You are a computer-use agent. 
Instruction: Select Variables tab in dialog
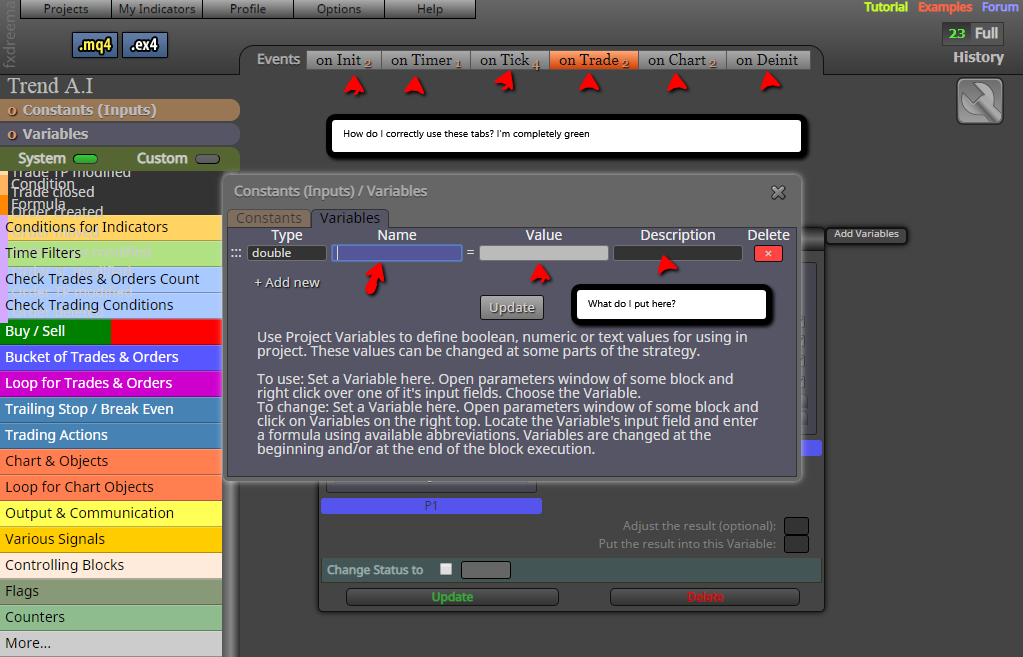coord(350,218)
